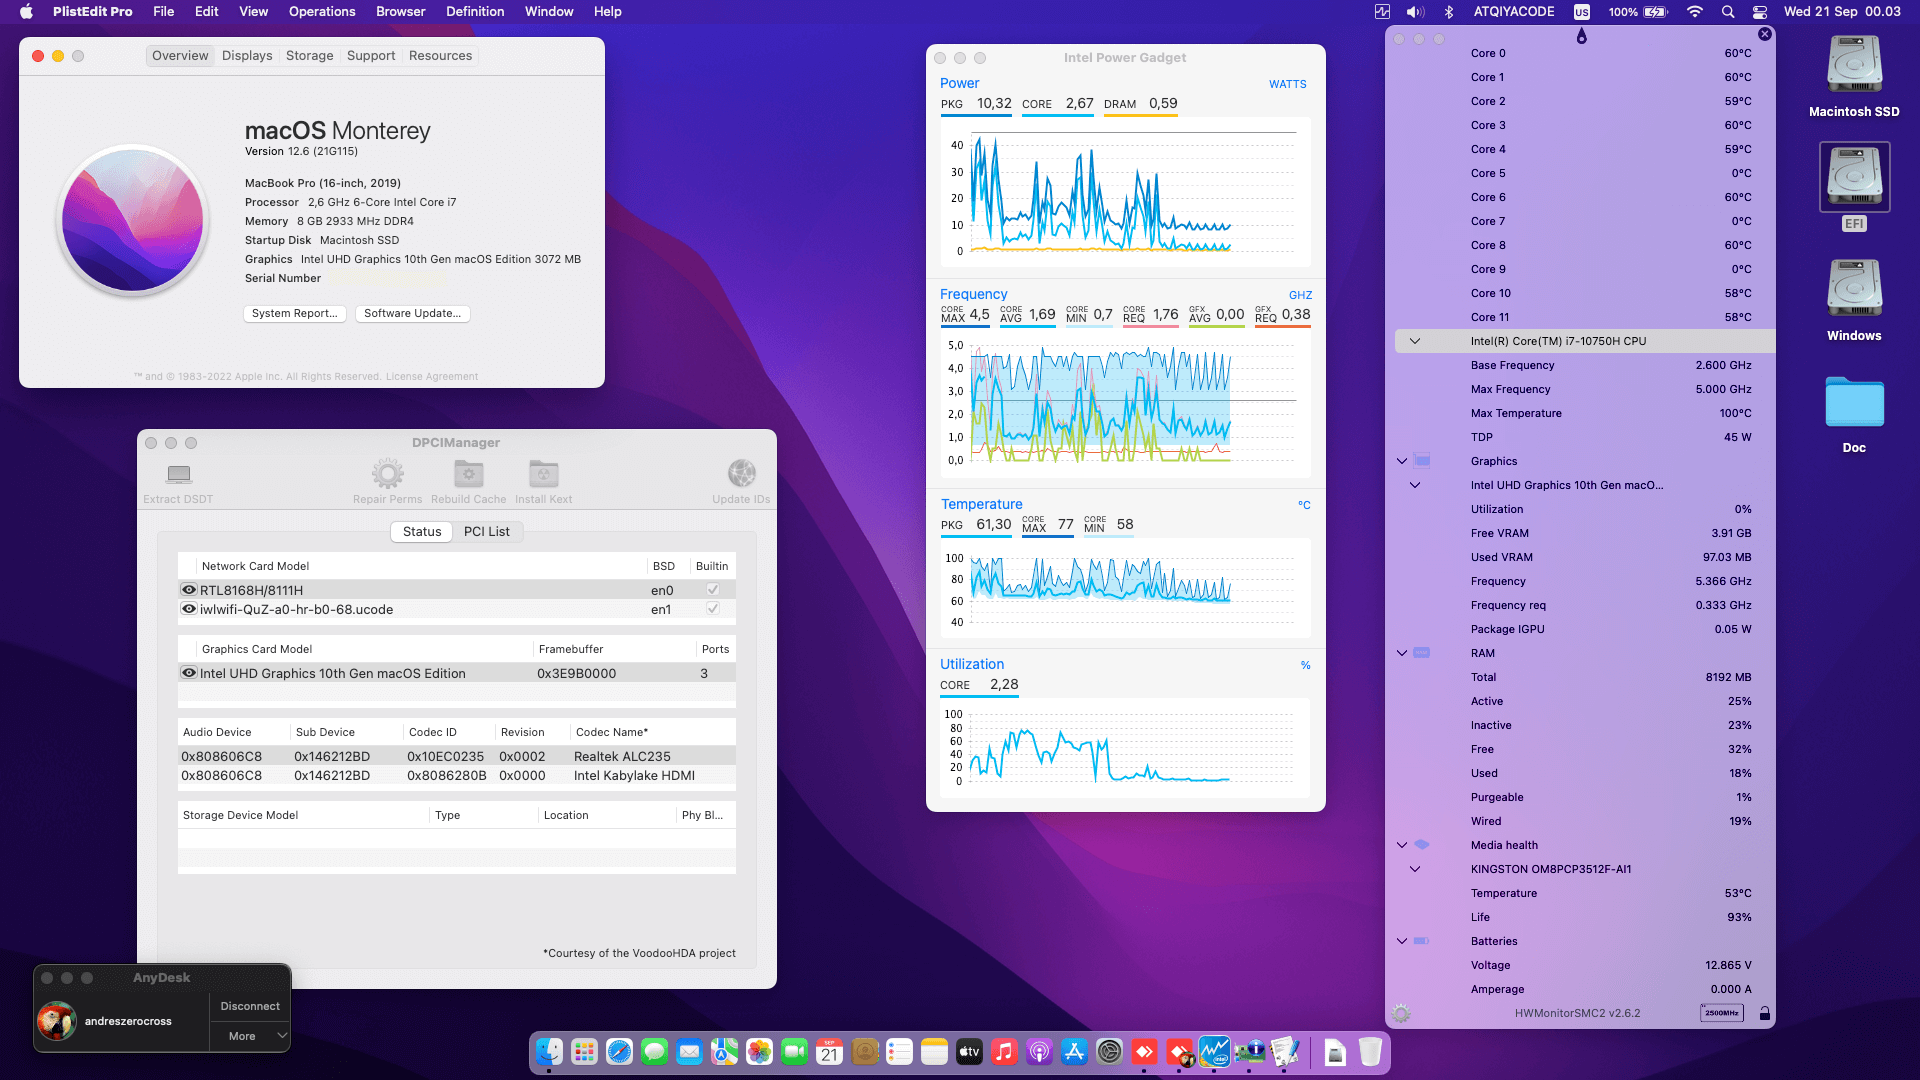Open HWMonitorSMC2 settings gear icon
Screen dimensions: 1920x1080
[1401, 1013]
